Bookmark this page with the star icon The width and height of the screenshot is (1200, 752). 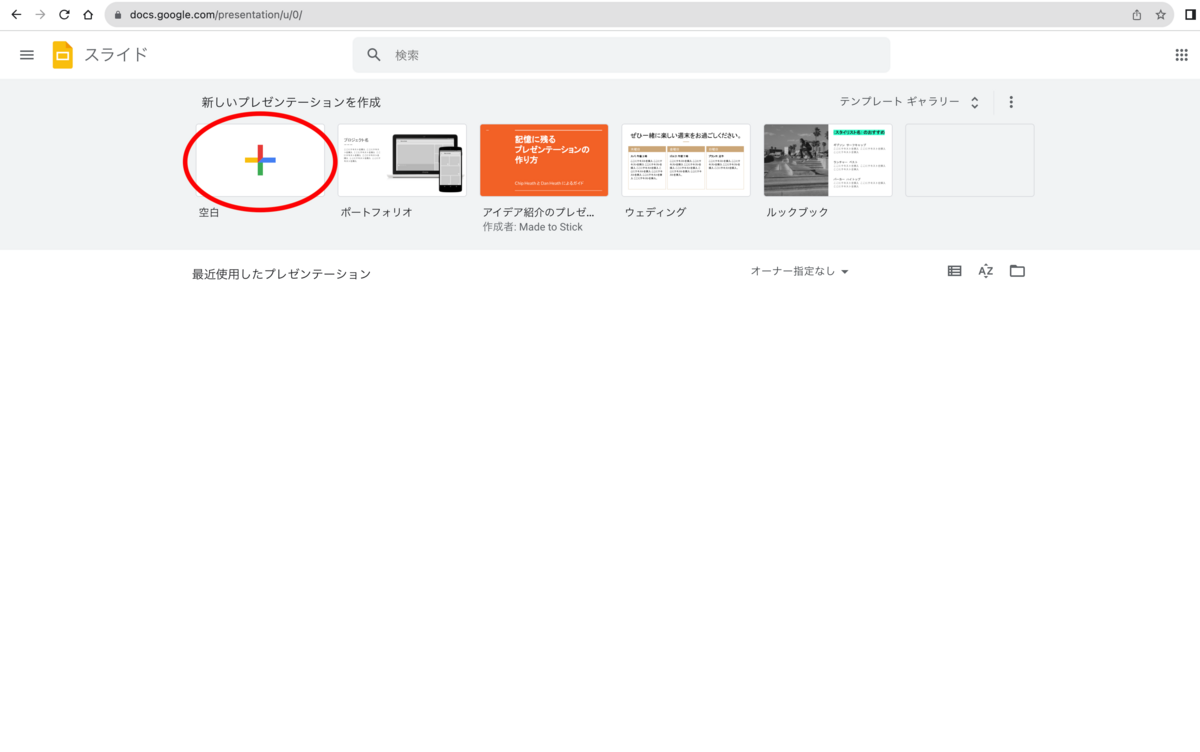[1161, 15]
